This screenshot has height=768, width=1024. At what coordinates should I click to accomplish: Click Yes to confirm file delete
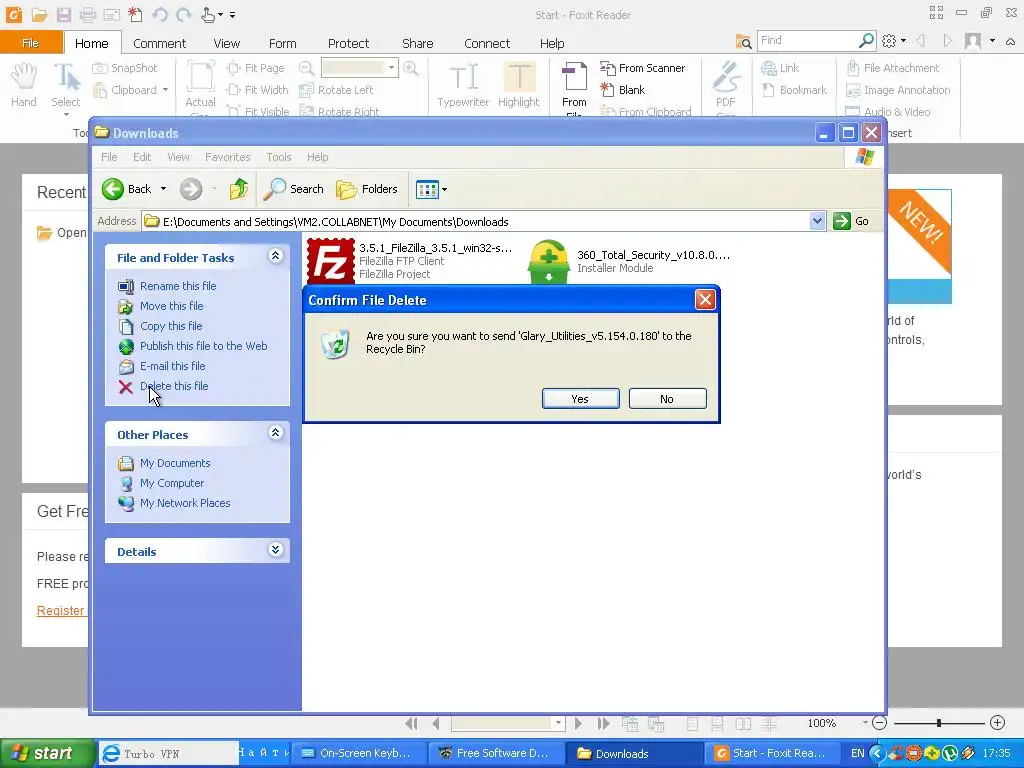pyautogui.click(x=580, y=399)
